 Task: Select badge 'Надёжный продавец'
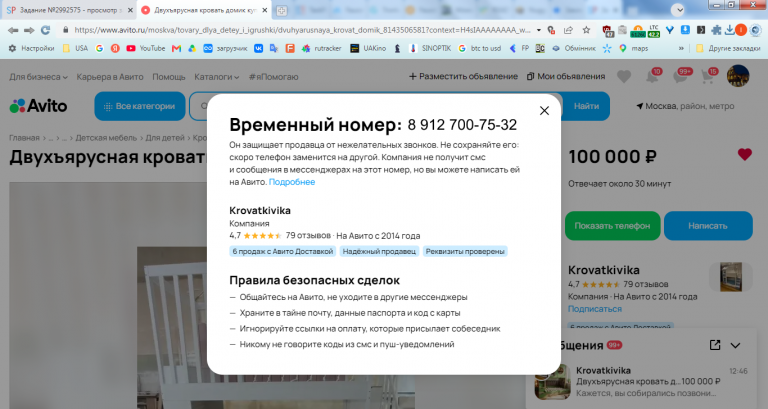pos(379,251)
